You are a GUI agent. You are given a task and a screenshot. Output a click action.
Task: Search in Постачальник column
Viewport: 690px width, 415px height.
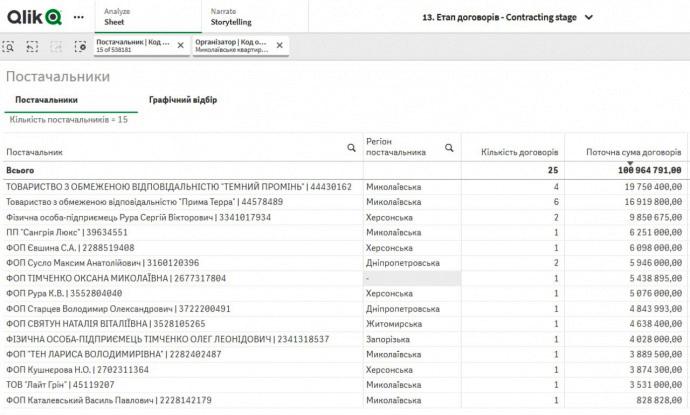[x=351, y=148]
